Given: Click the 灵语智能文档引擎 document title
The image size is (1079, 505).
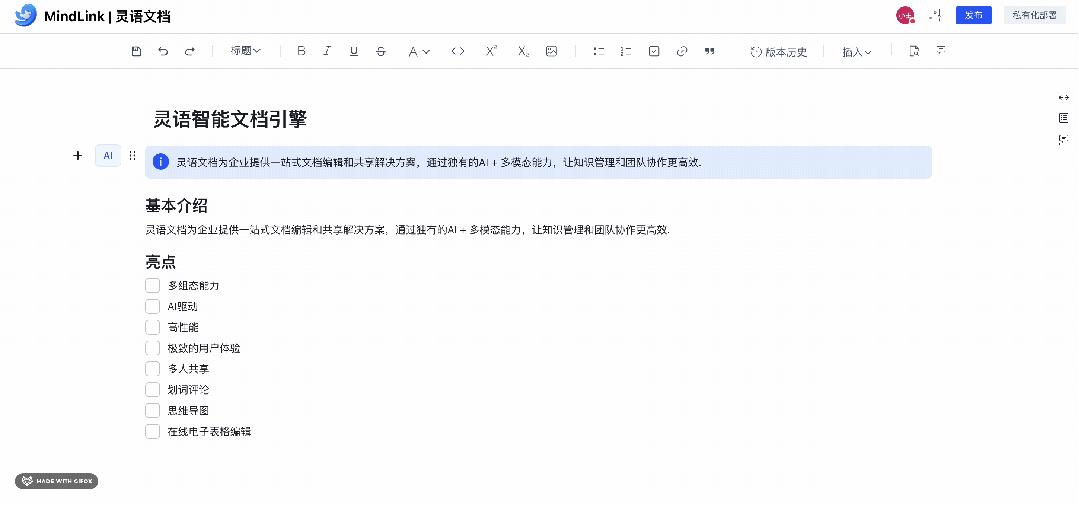Looking at the screenshot, I should (x=230, y=119).
